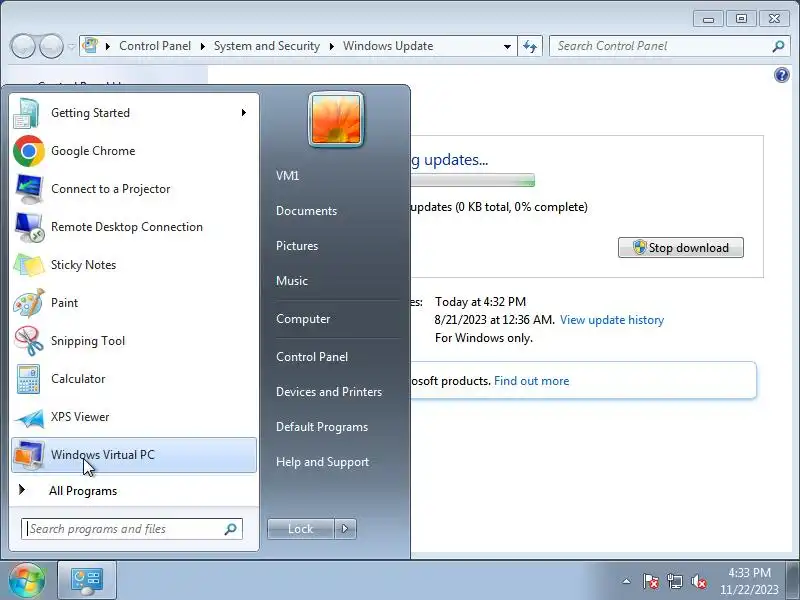Open Music from Start menu

(292, 281)
